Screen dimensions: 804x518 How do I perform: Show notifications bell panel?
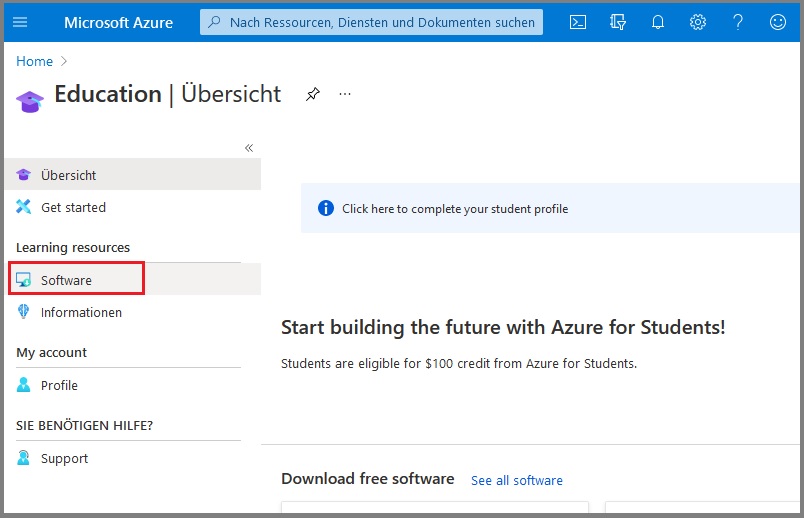[658, 22]
